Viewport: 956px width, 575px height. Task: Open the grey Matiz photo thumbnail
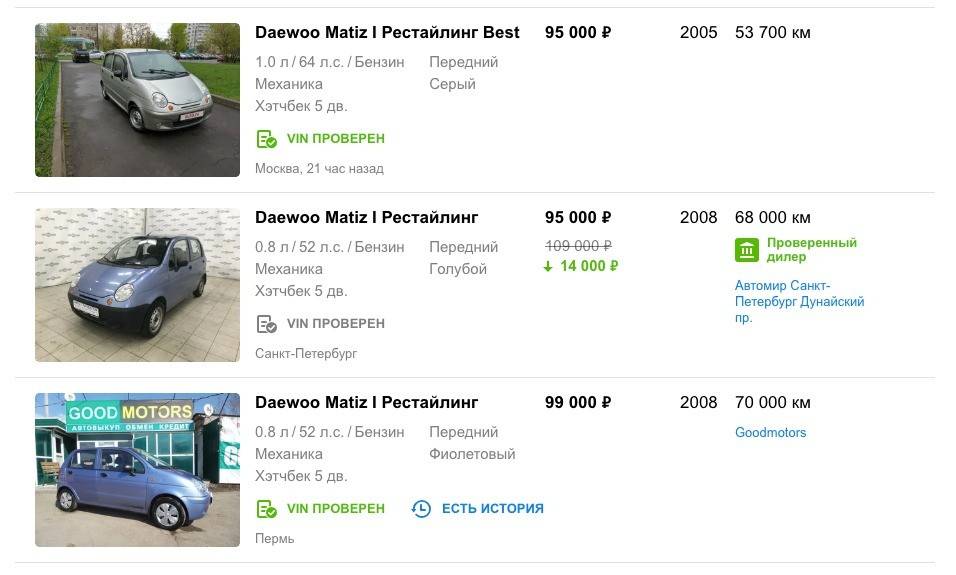137,100
